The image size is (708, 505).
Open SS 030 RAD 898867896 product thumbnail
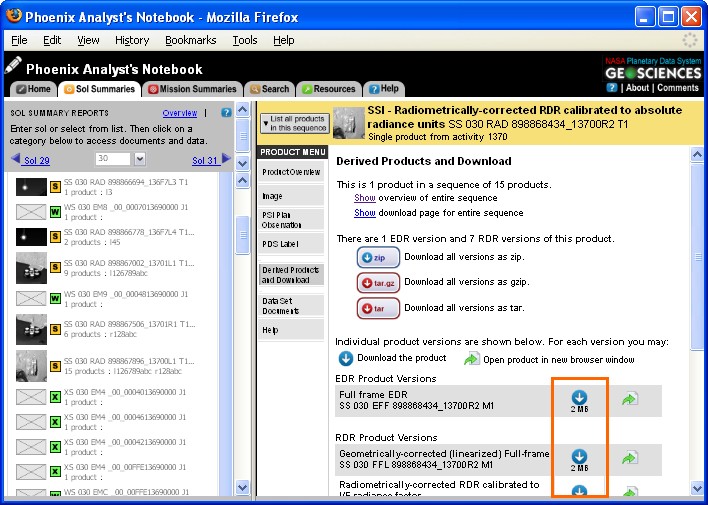[31, 365]
